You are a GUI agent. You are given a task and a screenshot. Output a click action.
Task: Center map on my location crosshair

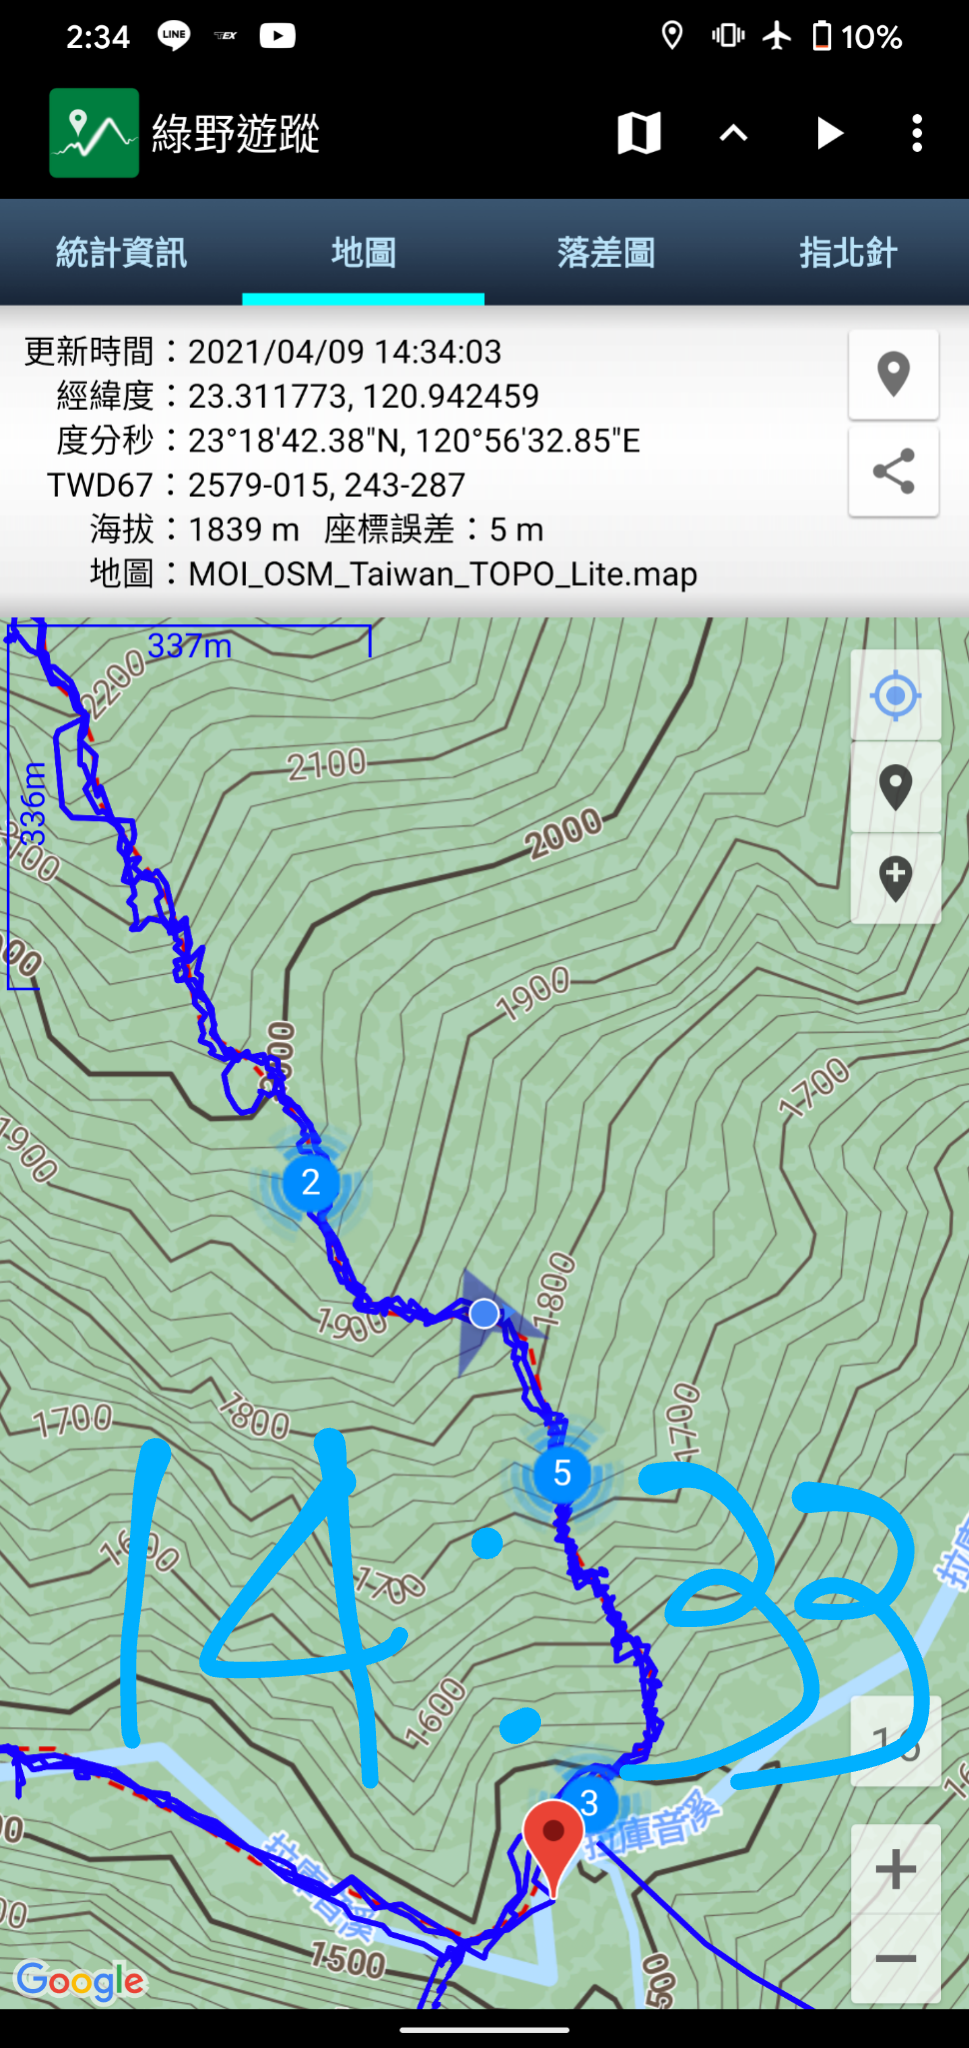[895, 695]
